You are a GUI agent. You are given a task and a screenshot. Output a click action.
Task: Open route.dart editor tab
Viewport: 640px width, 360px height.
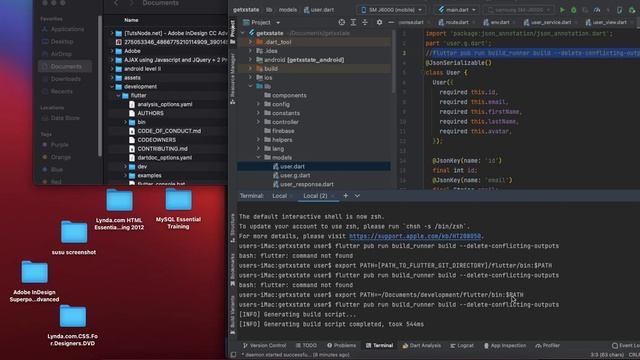click(454, 22)
